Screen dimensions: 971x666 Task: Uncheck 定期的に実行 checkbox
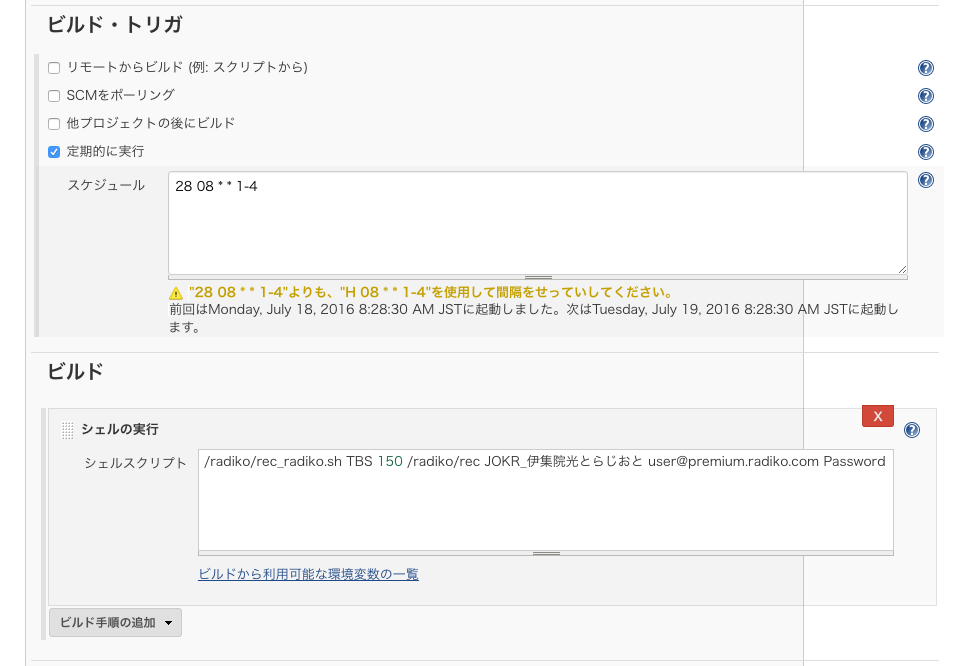[x=54, y=152]
